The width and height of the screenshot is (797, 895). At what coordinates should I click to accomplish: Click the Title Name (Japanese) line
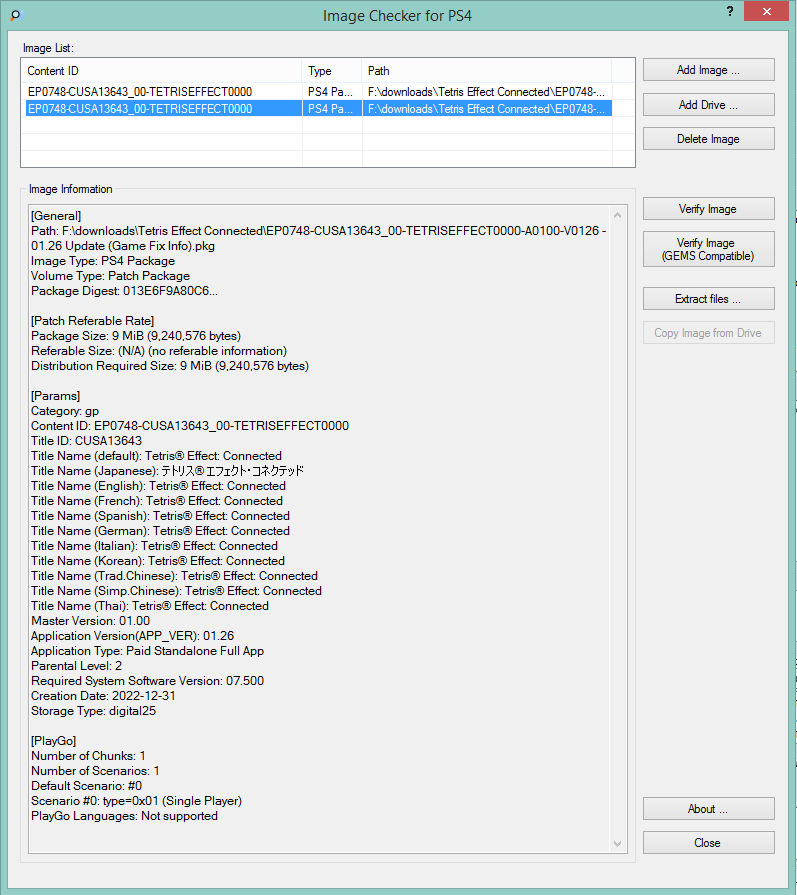pyautogui.click(x=167, y=471)
